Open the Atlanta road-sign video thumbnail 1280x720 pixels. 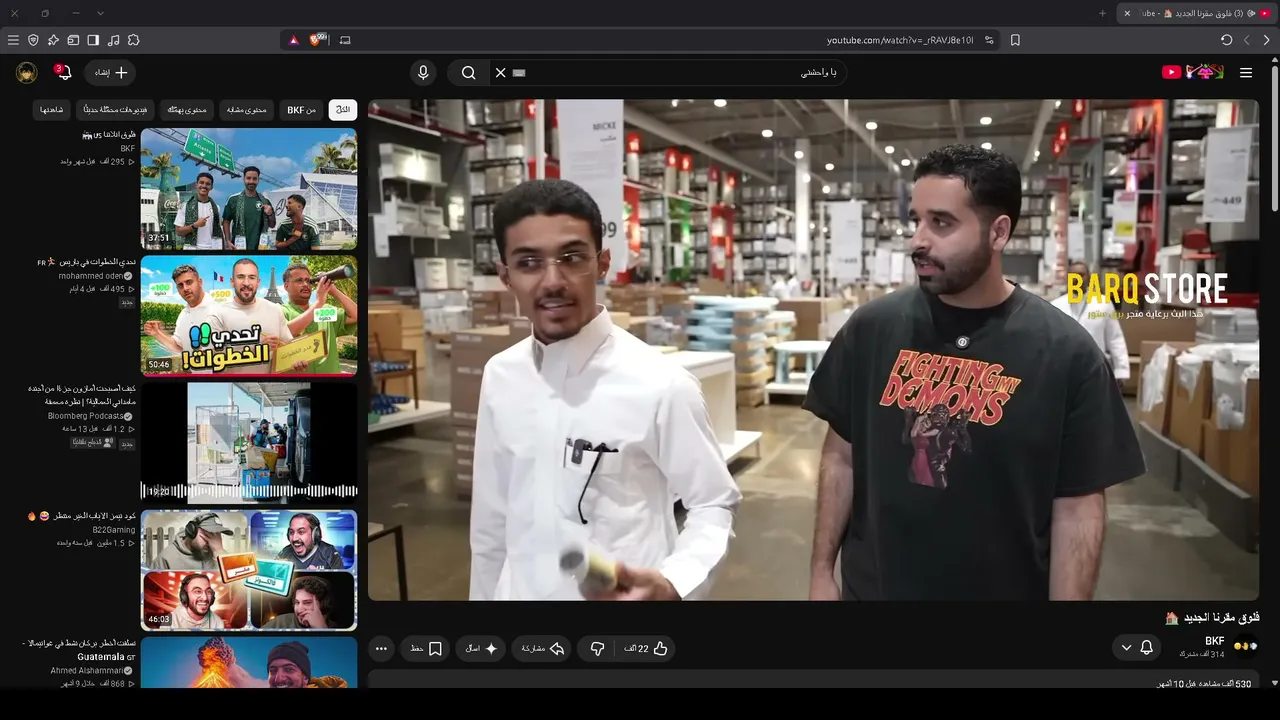tap(249, 188)
